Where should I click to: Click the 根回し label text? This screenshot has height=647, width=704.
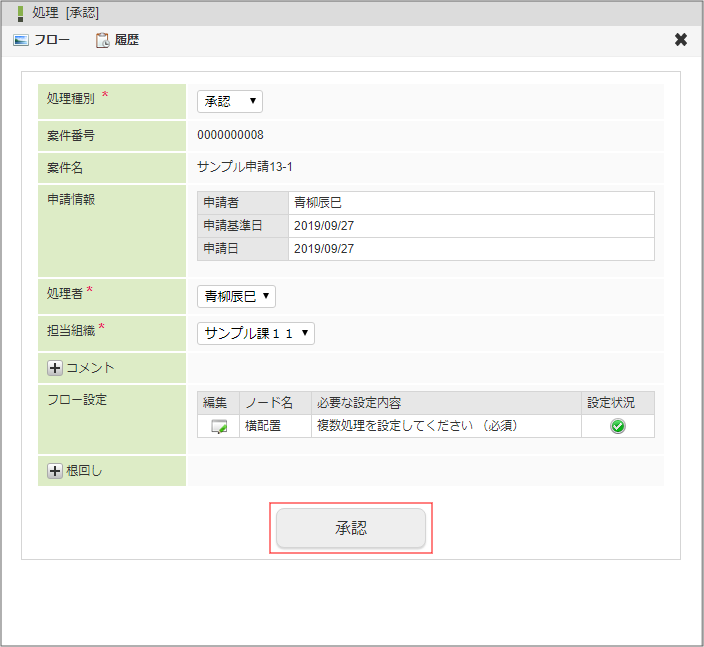[84, 471]
